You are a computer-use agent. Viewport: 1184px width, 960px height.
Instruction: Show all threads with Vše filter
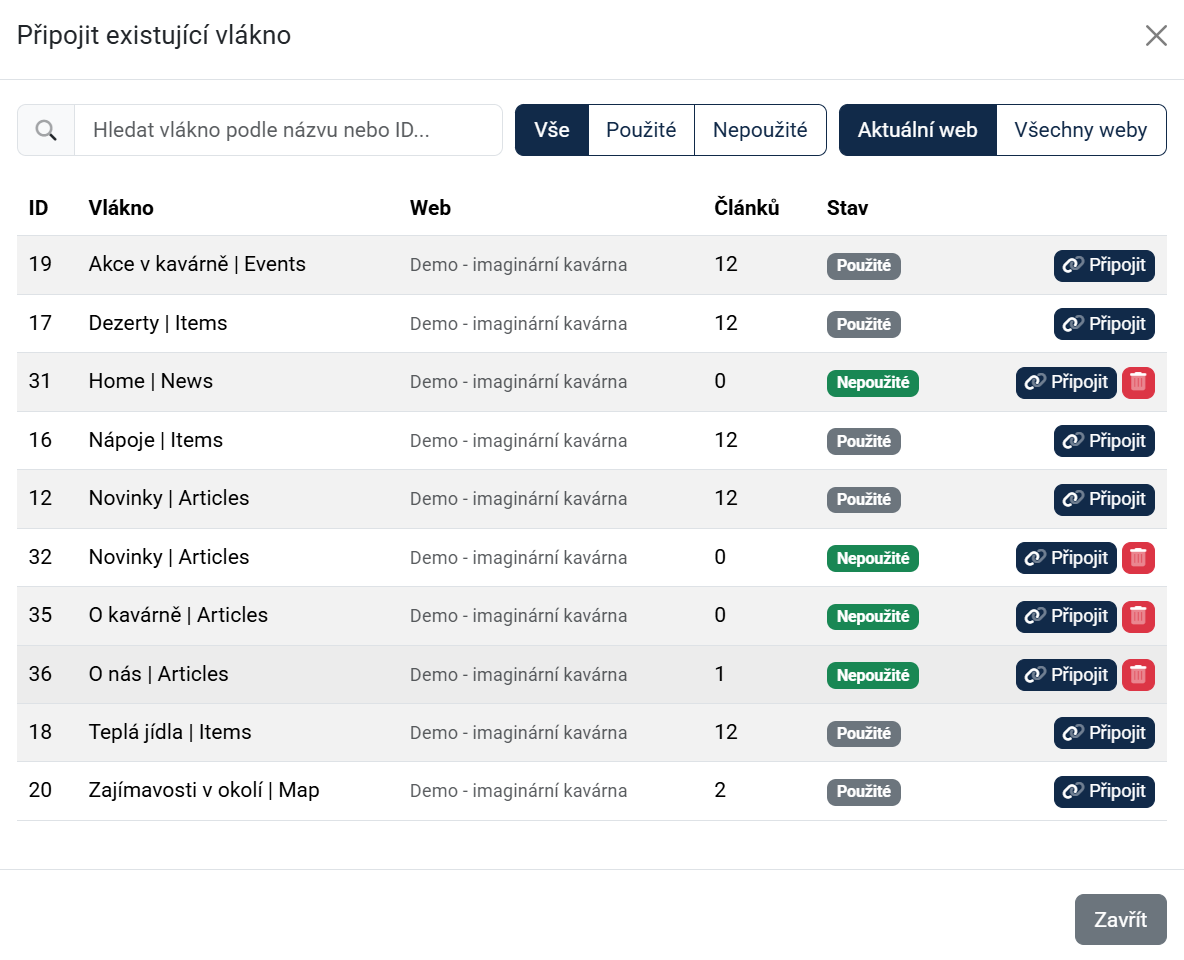click(x=551, y=130)
